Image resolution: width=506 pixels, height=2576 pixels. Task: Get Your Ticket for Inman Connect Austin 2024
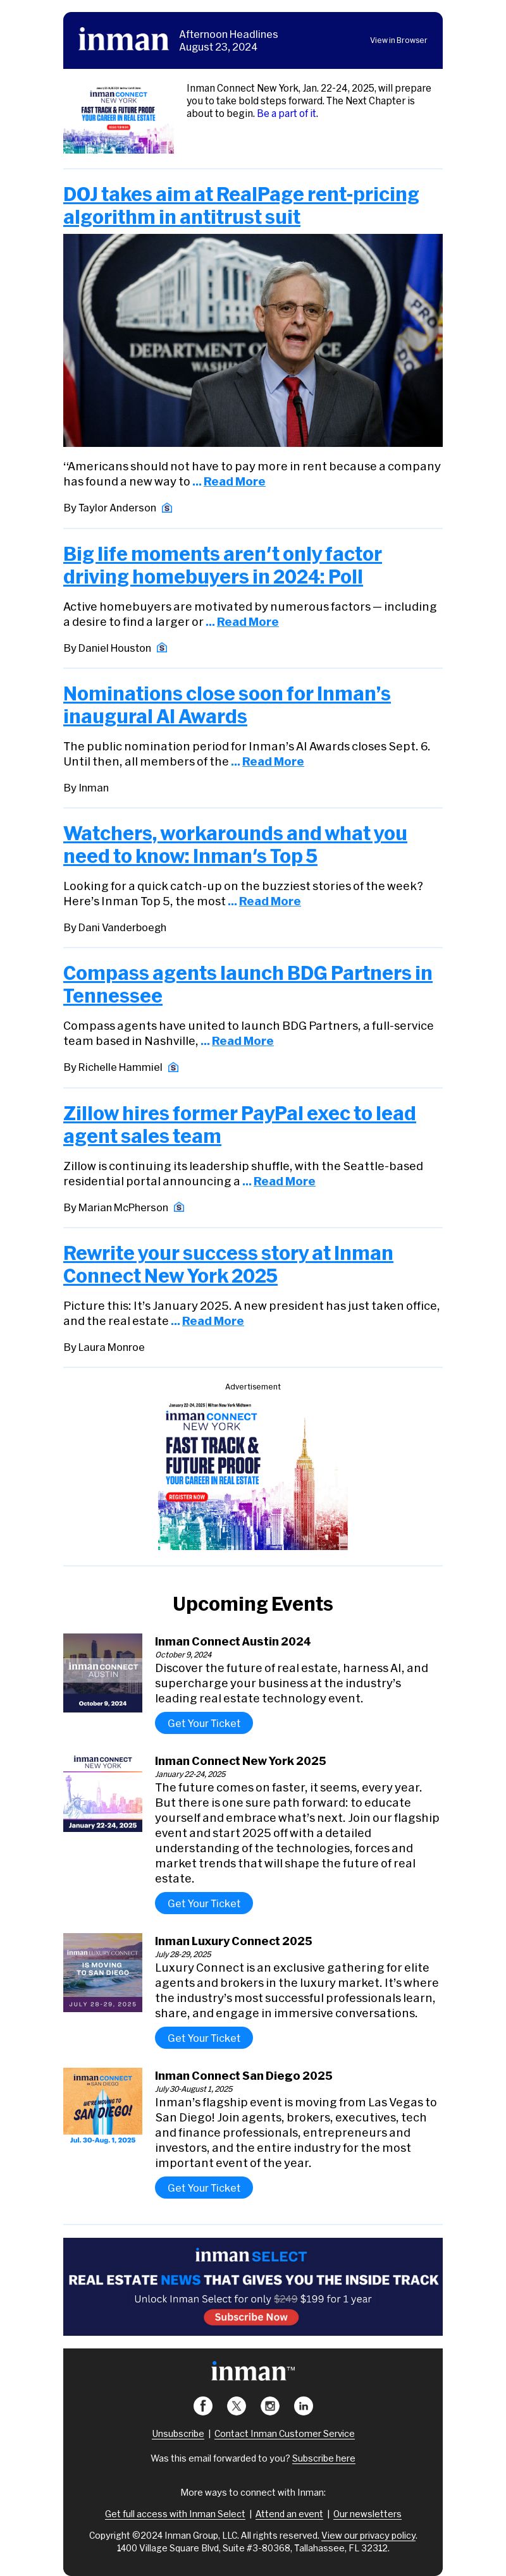click(x=203, y=1723)
